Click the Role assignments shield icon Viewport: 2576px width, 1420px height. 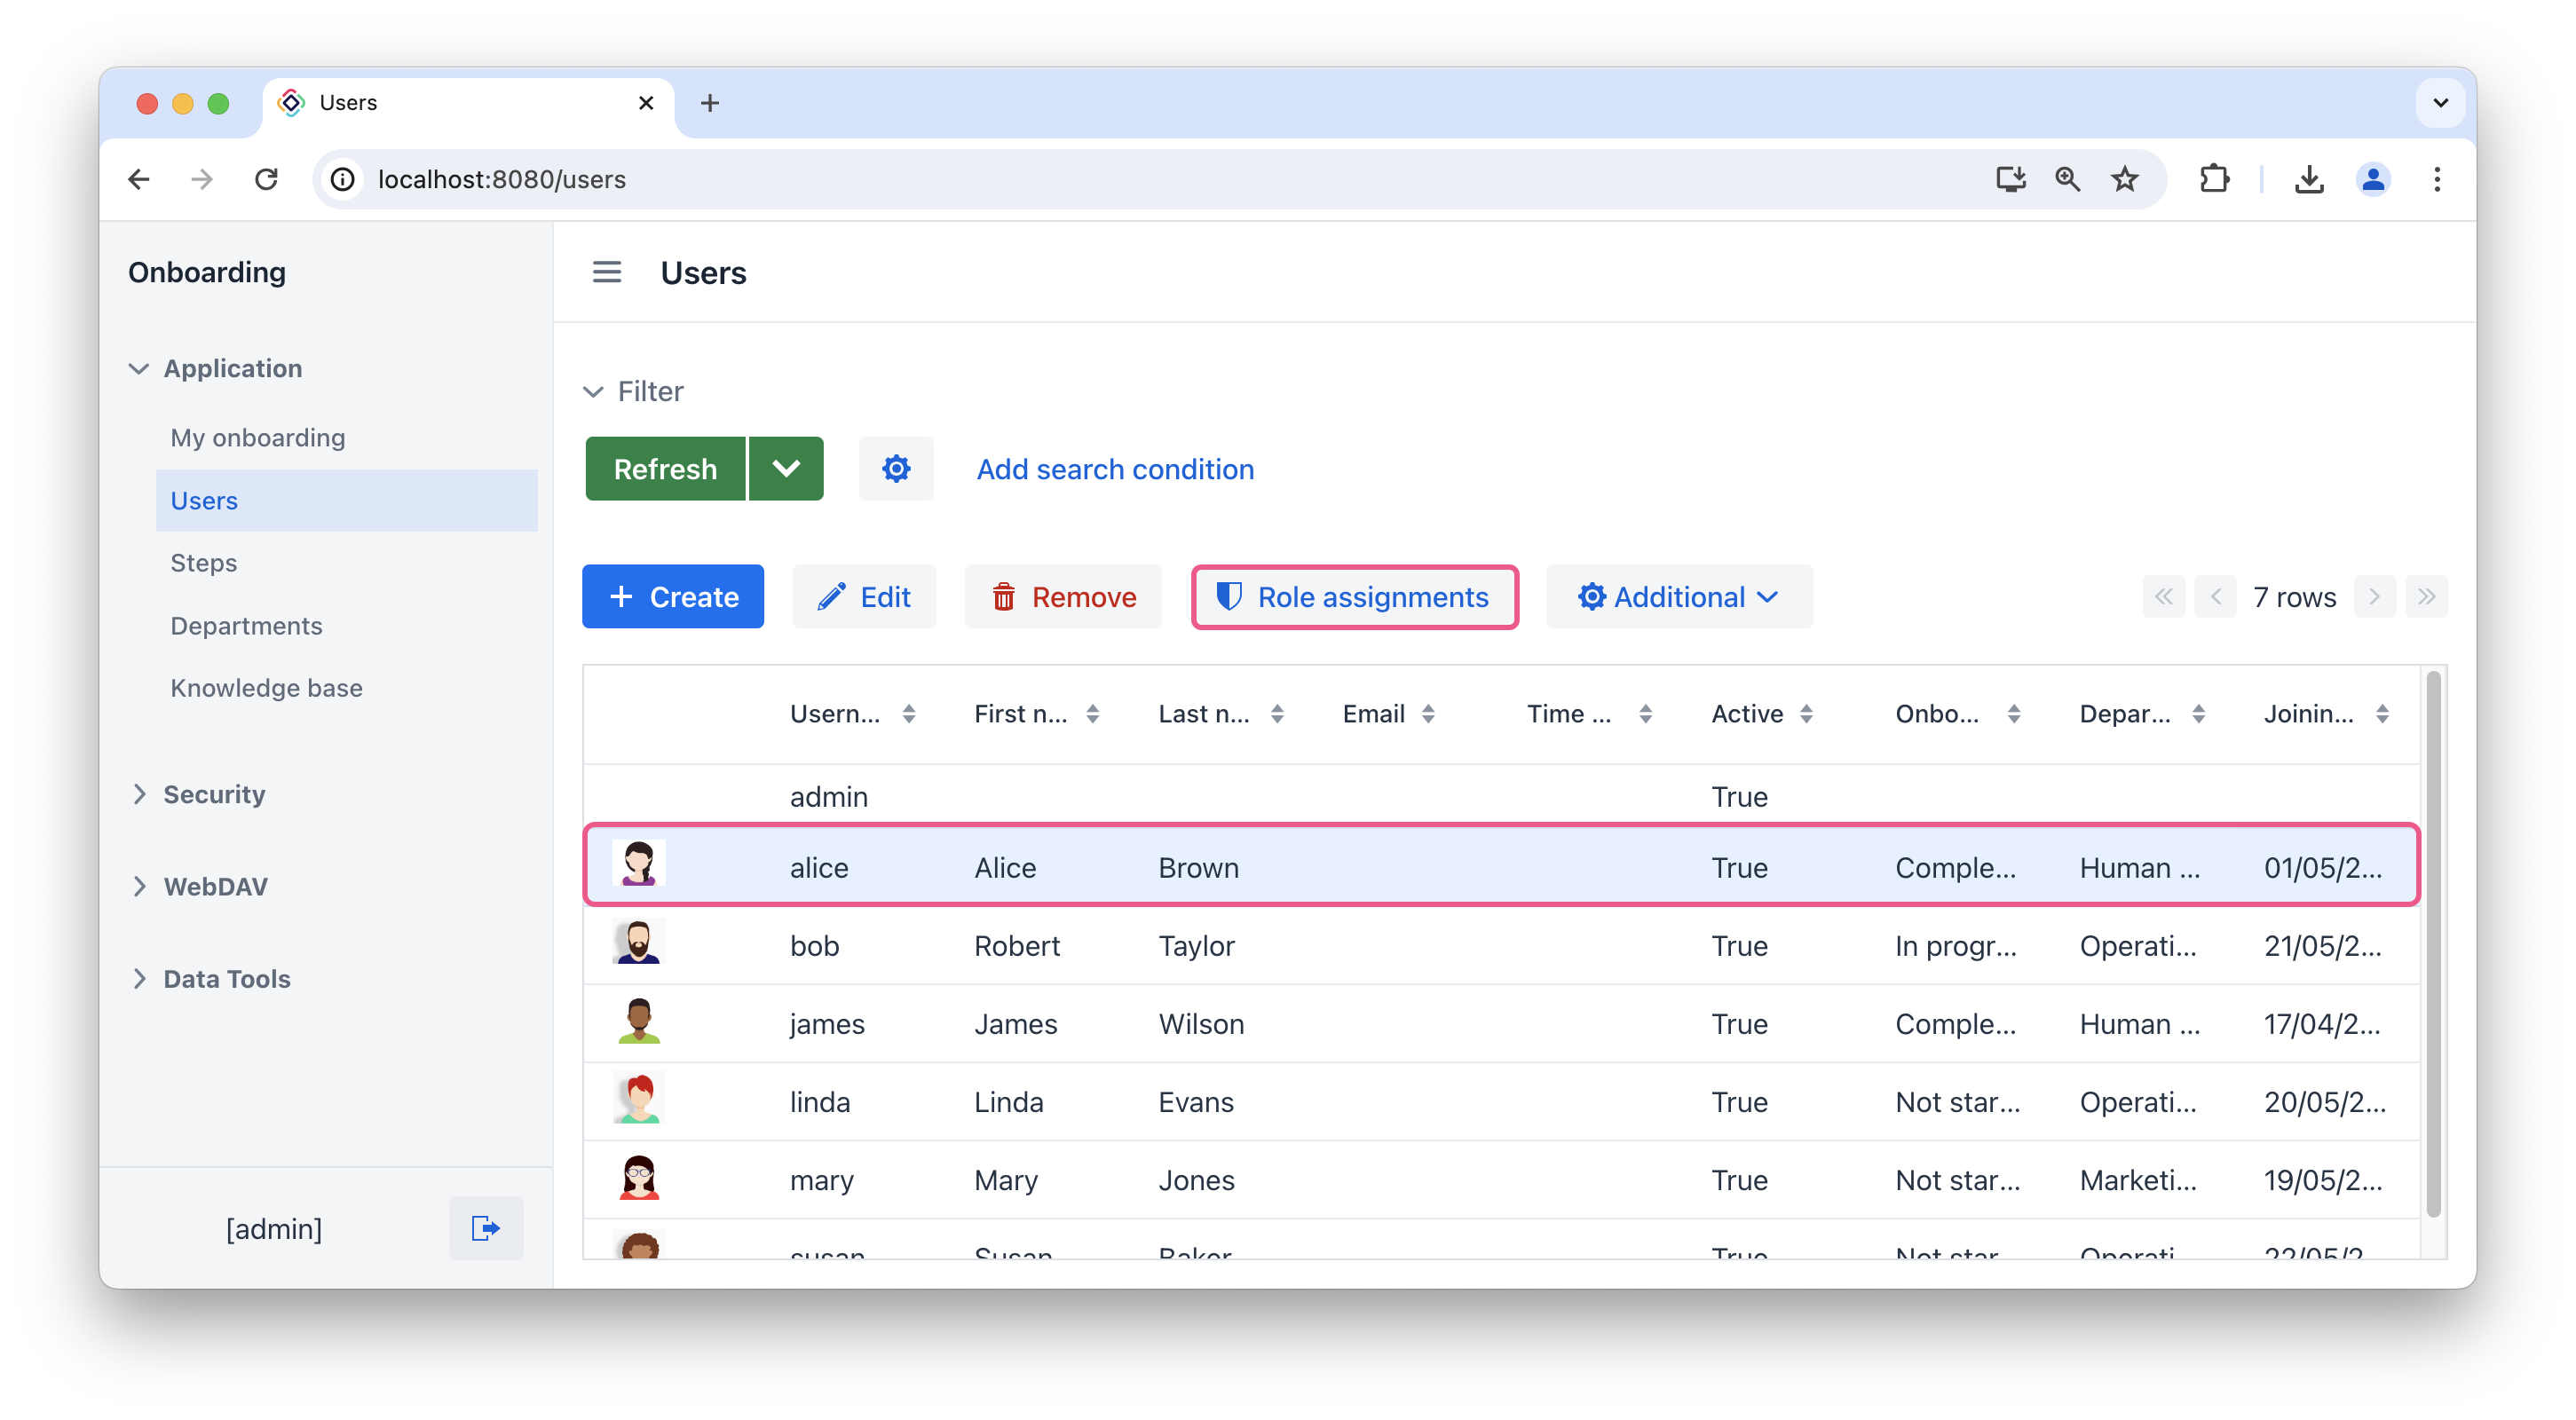pyautogui.click(x=1224, y=598)
